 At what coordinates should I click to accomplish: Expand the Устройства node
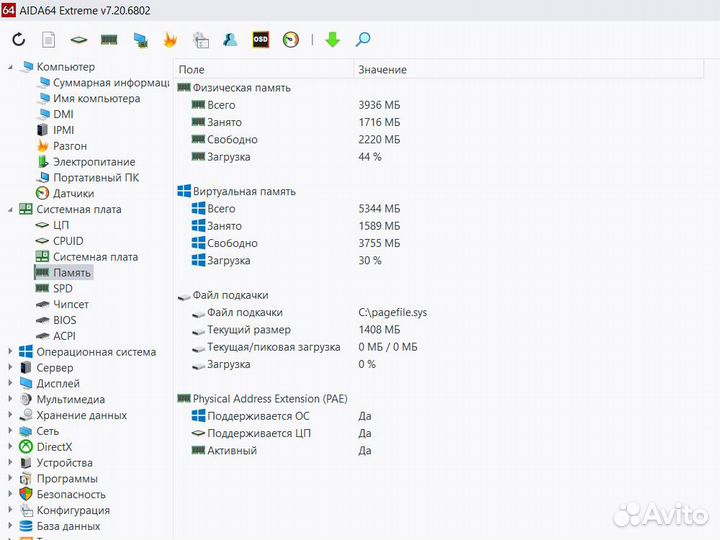click(x=10, y=462)
